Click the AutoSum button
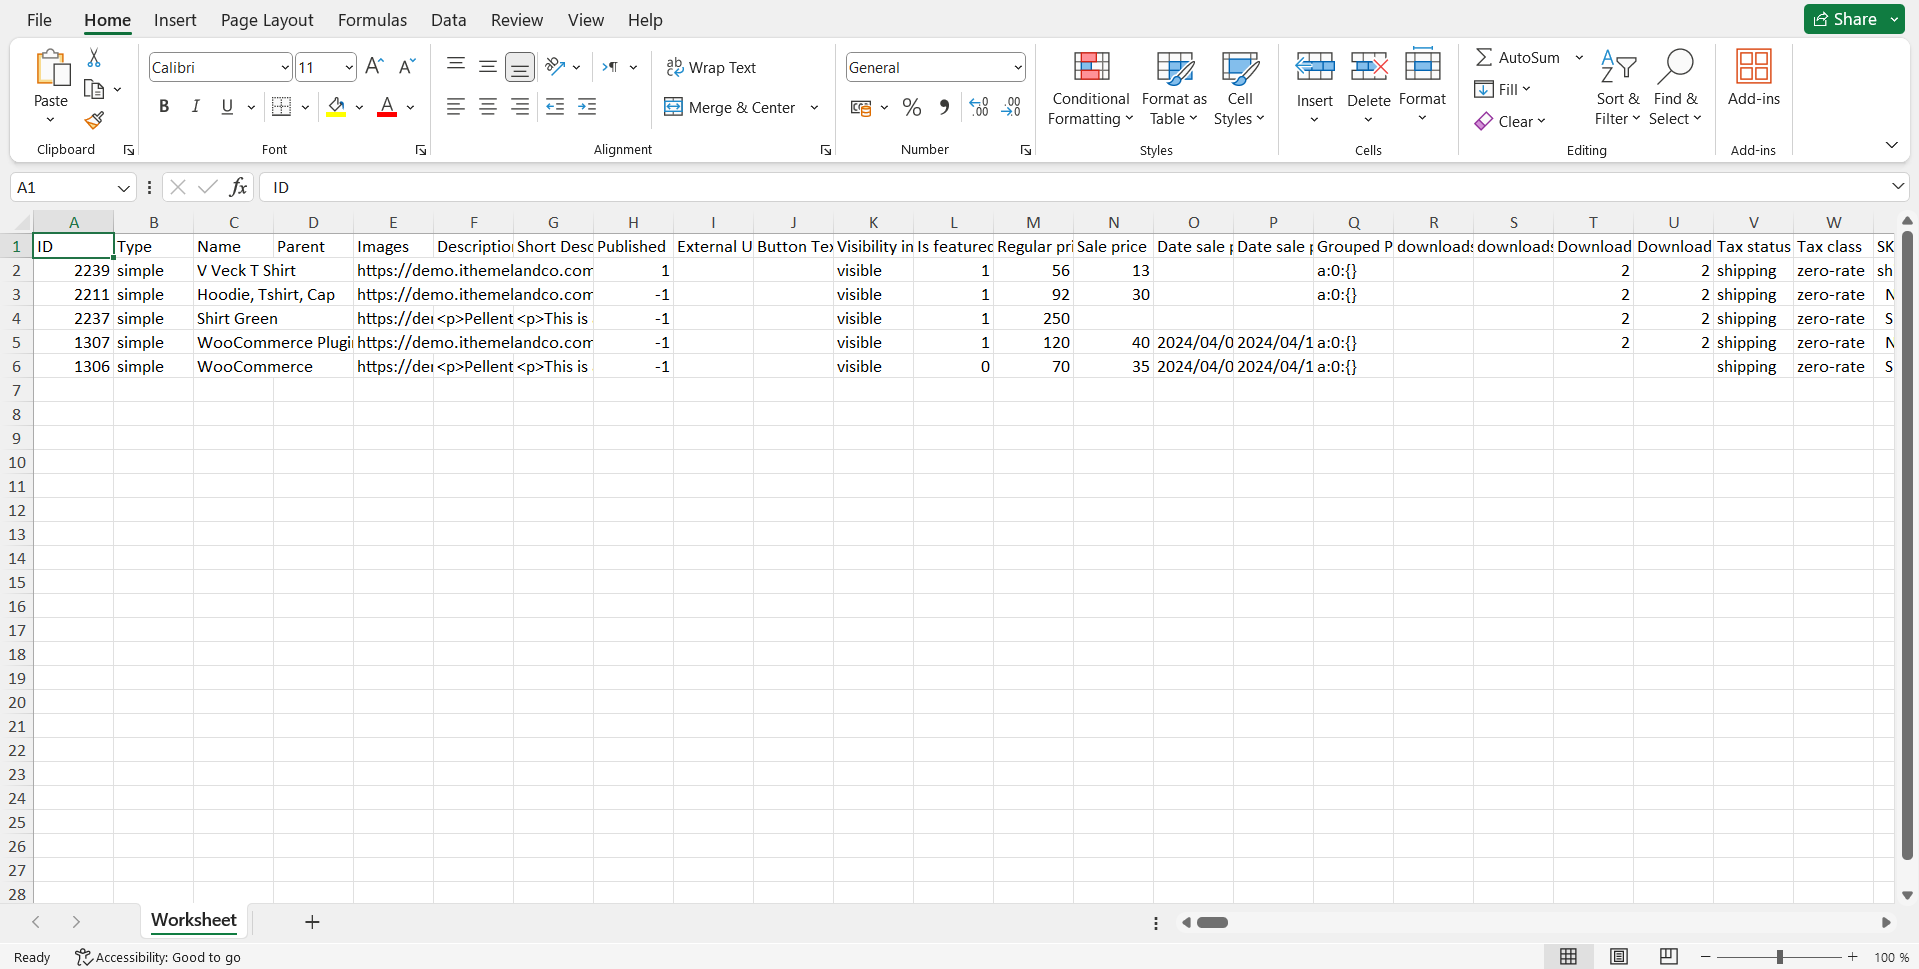 pyautogui.click(x=1517, y=58)
